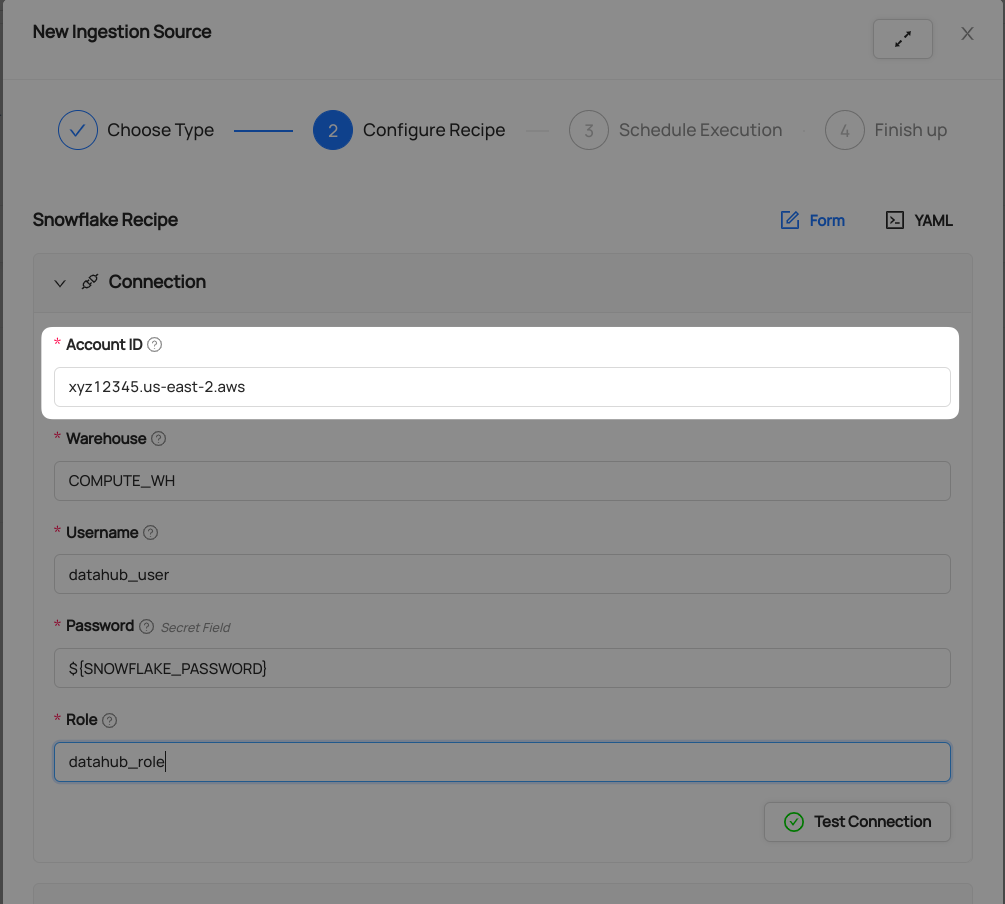
Task: Click the step 2 circle icon
Action: click(x=333, y=130)
